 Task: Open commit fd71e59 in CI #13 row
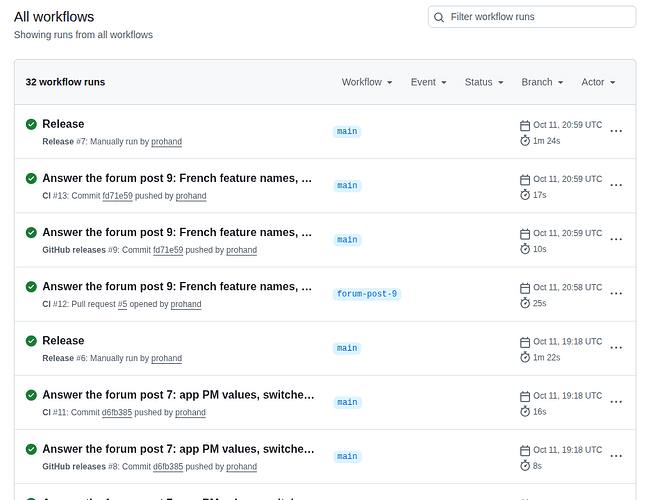117,196
